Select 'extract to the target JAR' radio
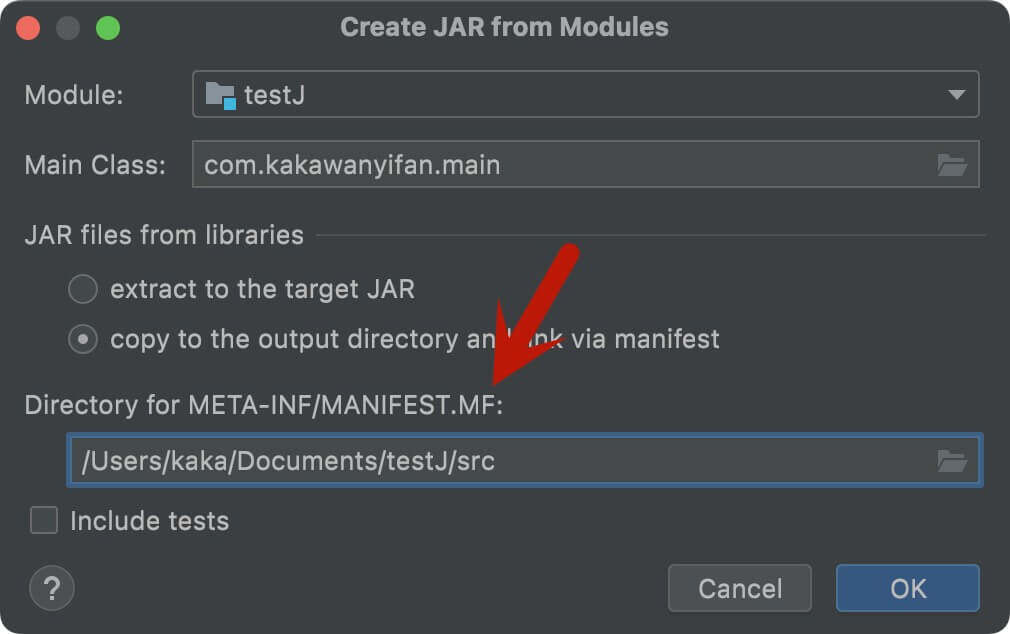Image resolution: width=1010 pixels, height=634 pixels. (83, 290)
